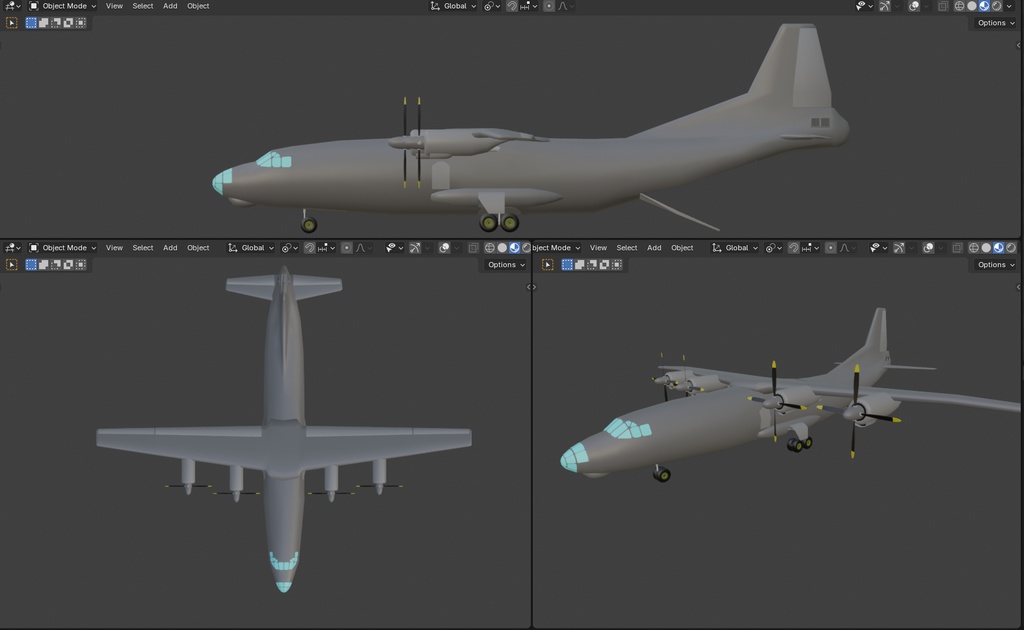
Task: Open pivot point dropdown in bottom-left viewport
Action: click(x=289, y=247)
